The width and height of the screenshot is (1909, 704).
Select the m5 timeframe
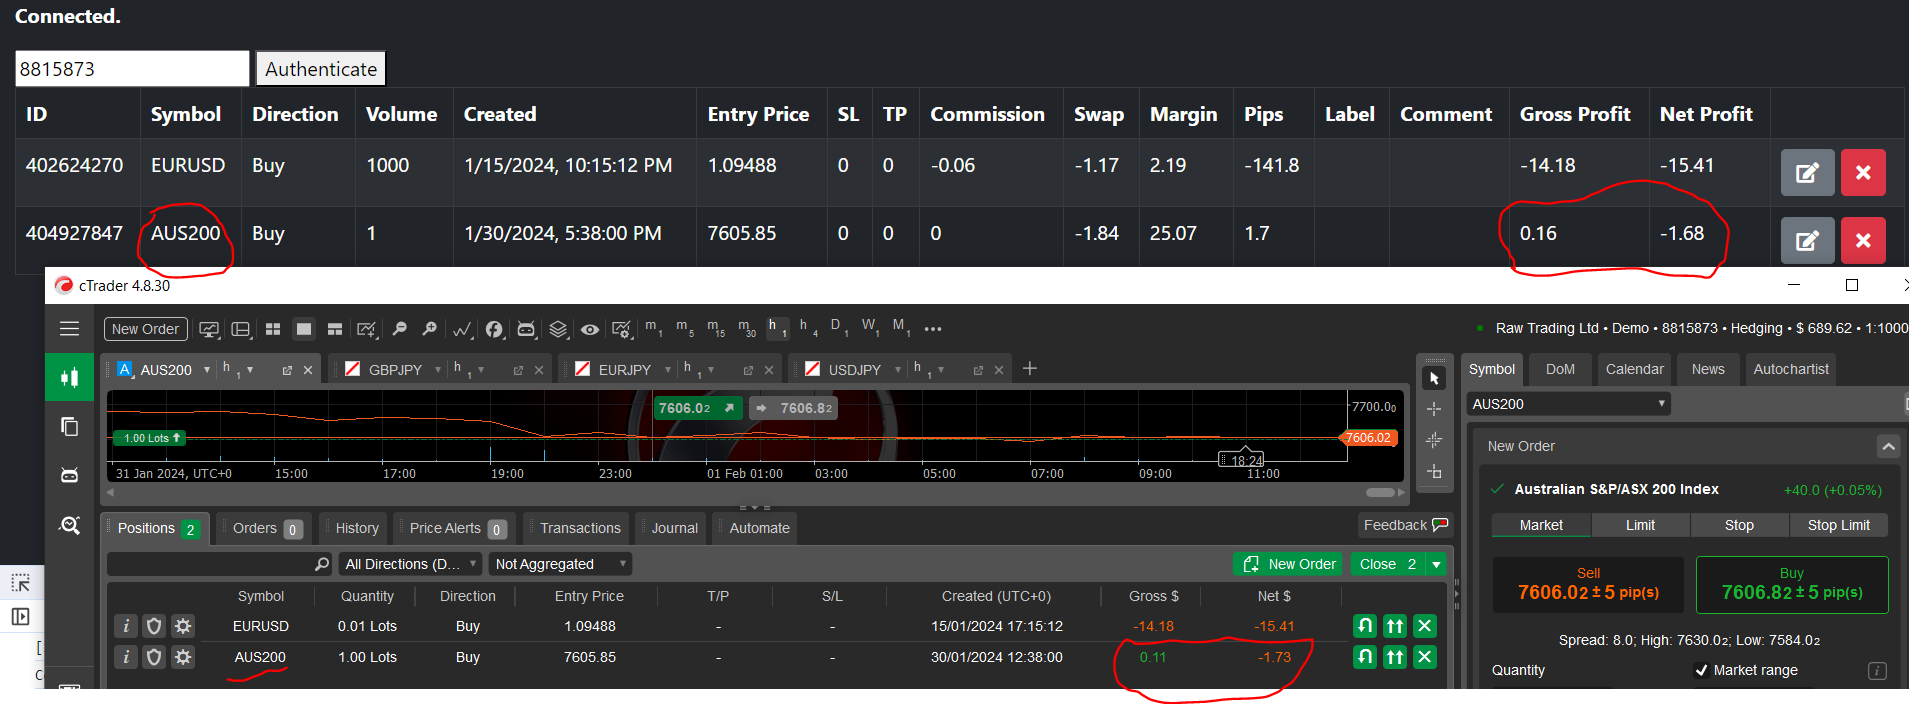tap(684, 327)
